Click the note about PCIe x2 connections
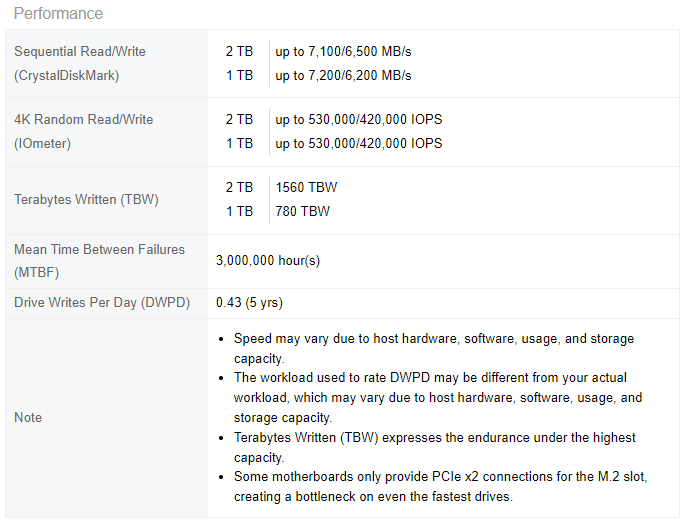The width and height of the screenshot is (689, 527). pos(440,486)
